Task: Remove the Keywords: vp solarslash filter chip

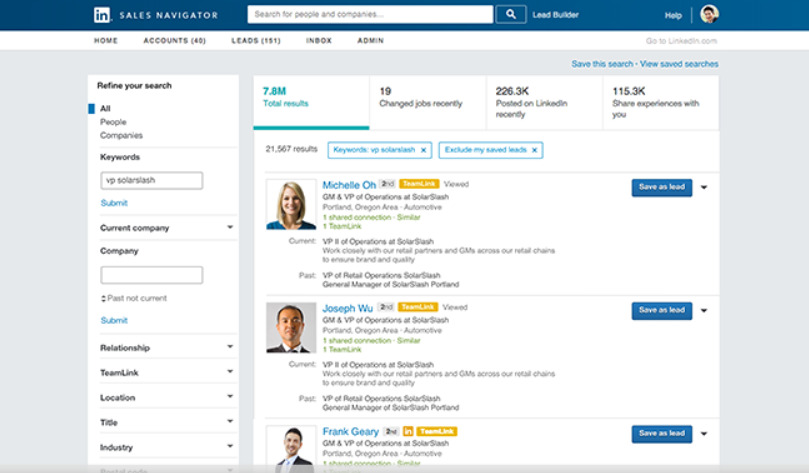Action: [x=424, y=150]
